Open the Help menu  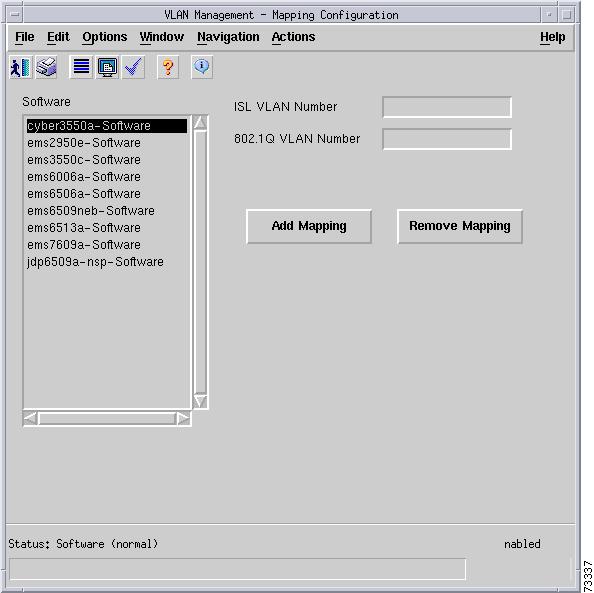point(552,37)
